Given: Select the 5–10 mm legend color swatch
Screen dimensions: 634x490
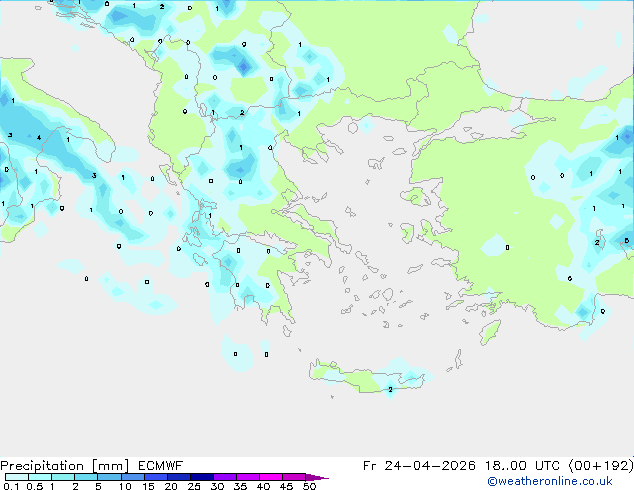Looking at the screenshot, I should click(109, 477).
